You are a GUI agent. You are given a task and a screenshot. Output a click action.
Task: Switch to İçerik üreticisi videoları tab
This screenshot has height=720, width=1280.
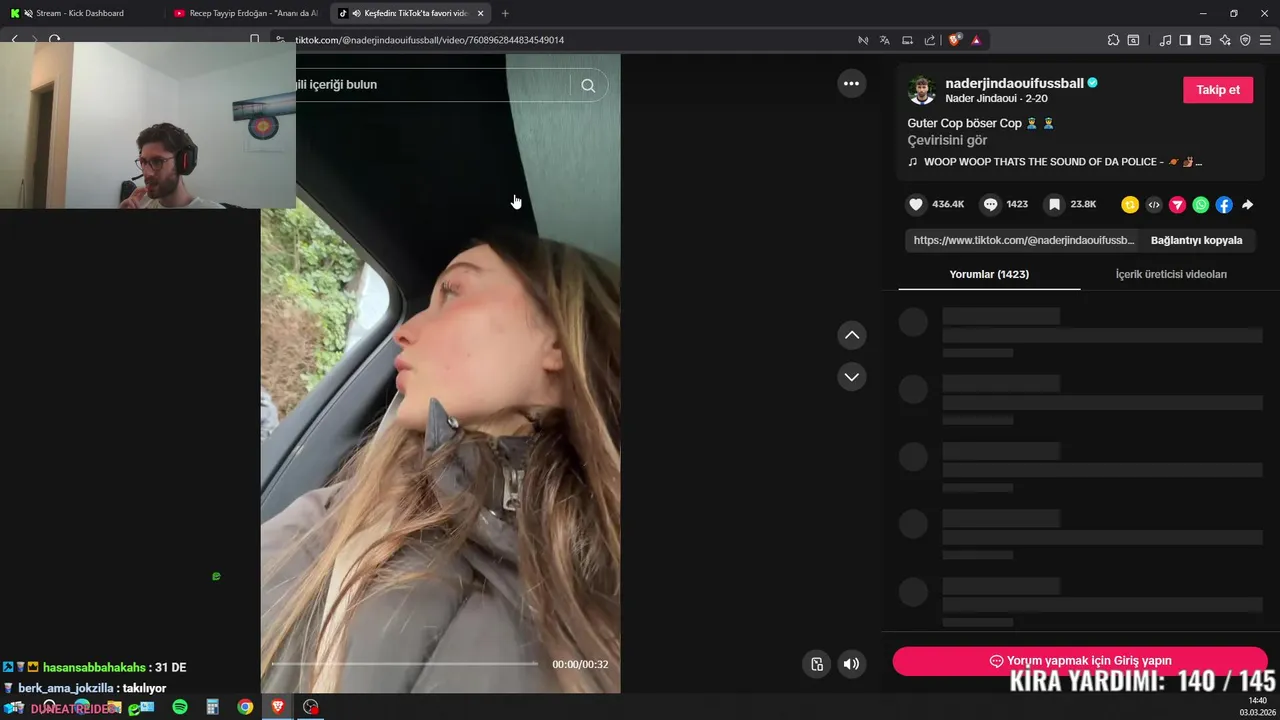pyautogui.click(x=1171, y=274)
